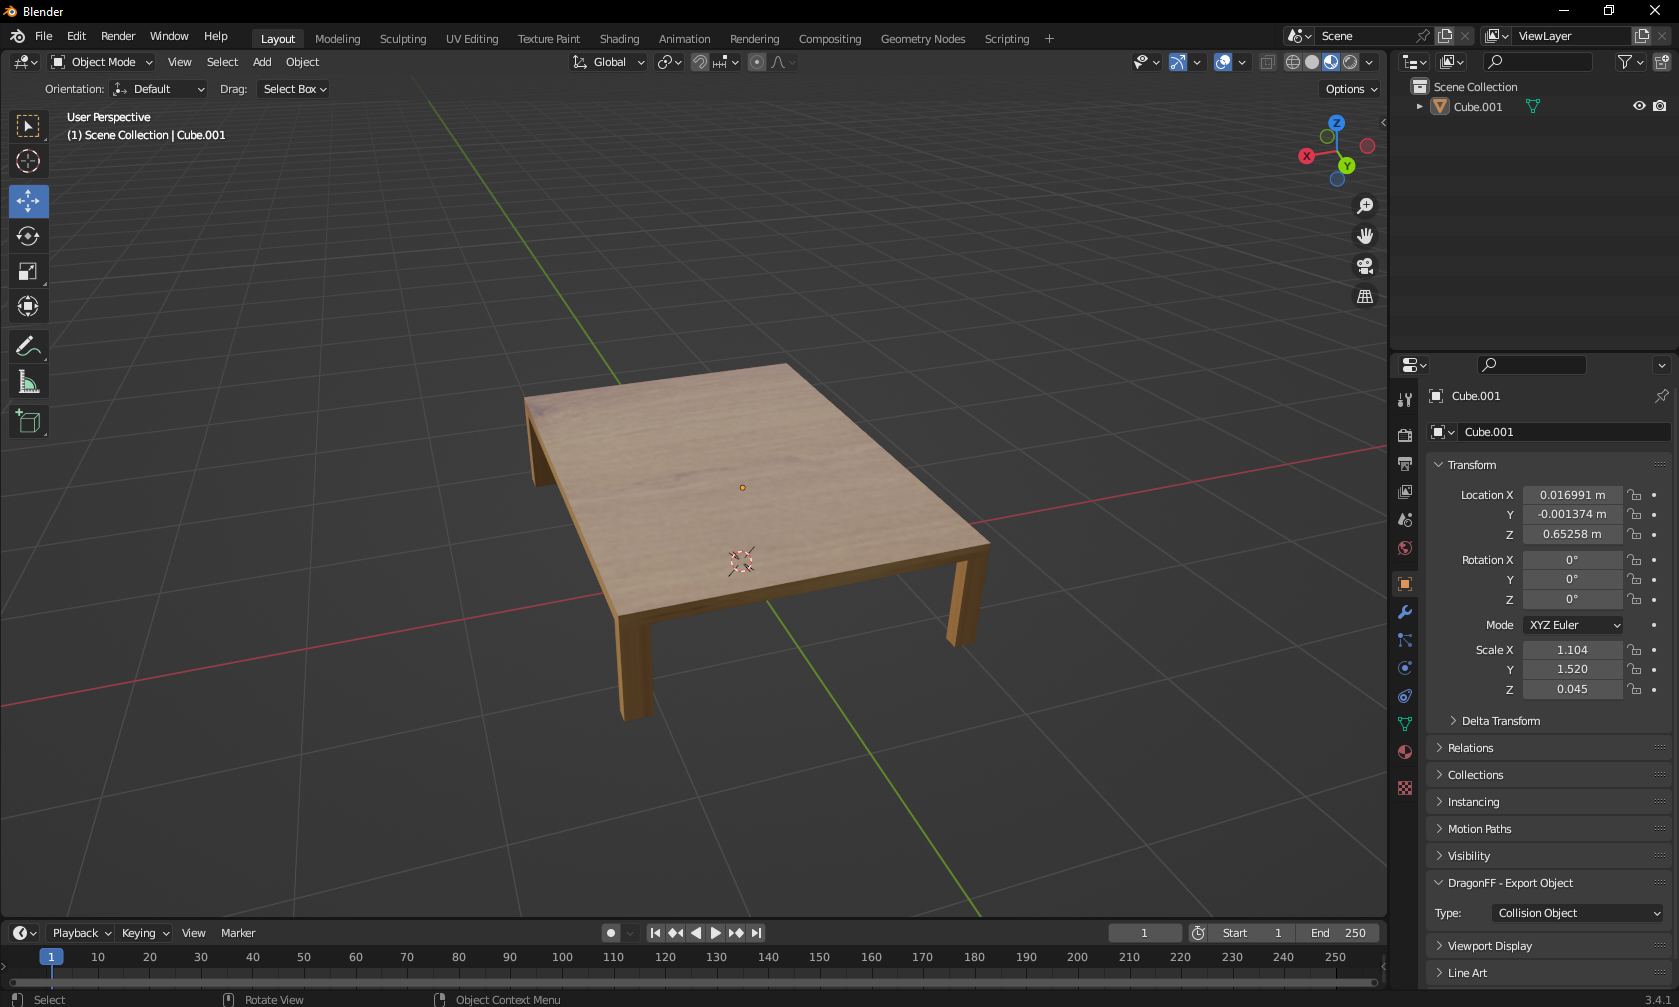This screenshot has height=1007, width=1679.
Task: Select the Add Cube tool in the toolbar
Action: coord(28,421)
